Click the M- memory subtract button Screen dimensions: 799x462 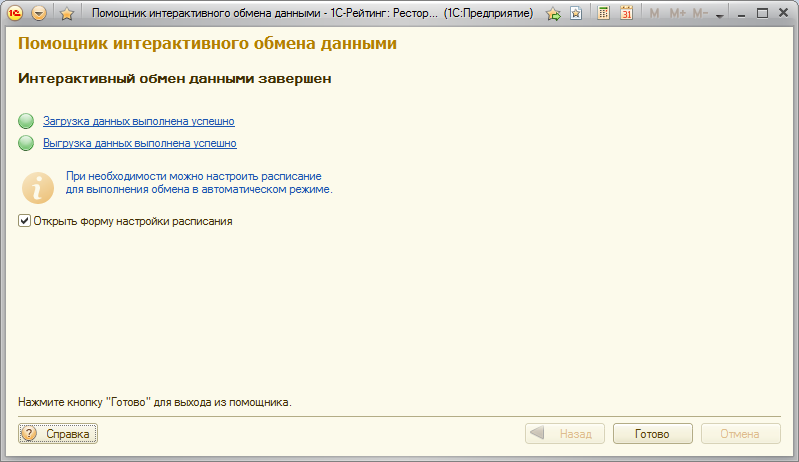[701, 13]
